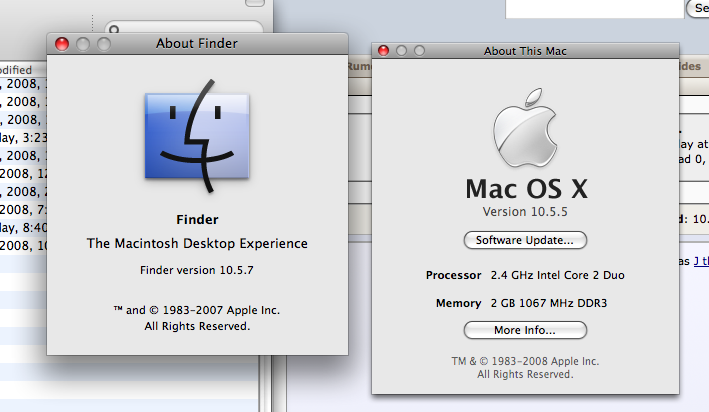The height and width of the screenshot is (412, 709).
Task: Click the Apple logo in About This Mac
Action: click(x=525, y=128)
